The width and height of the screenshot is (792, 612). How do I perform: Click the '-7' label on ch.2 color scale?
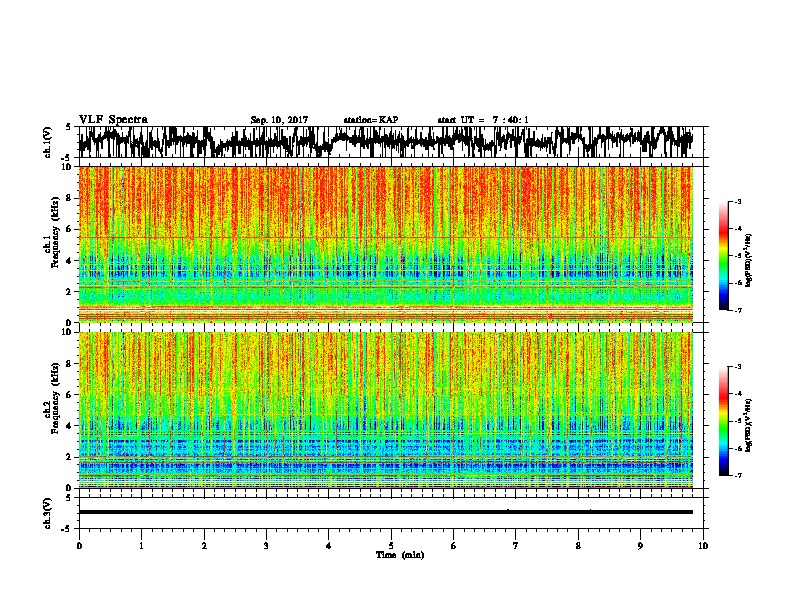pyautogui.click(x=737, y=475)
